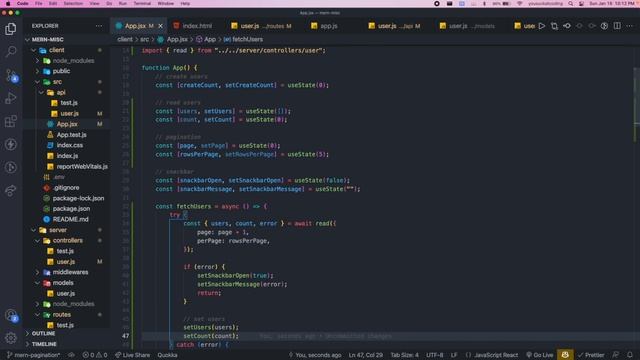Open the View menu
This screenshot has width=640, height=360.
[94, 4]
